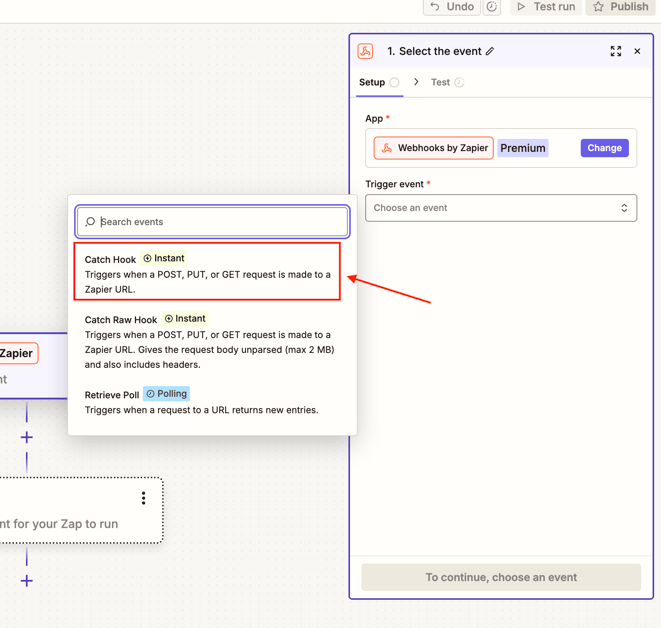The image size is (661, 628).
Task: Rename step with the pencil edit icon
Action: coord(489,51)
